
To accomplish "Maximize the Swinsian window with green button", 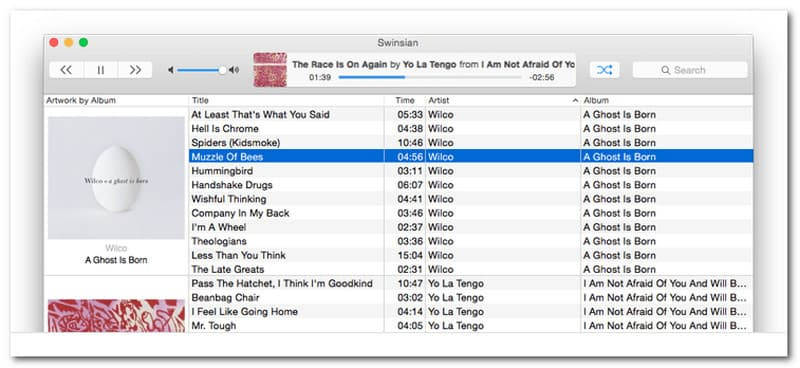I will pyautogui.click(x=83, y=43).
